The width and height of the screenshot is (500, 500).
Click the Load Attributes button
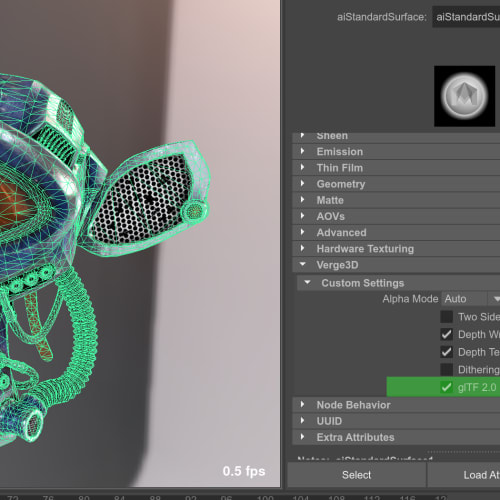click(464, 475)
